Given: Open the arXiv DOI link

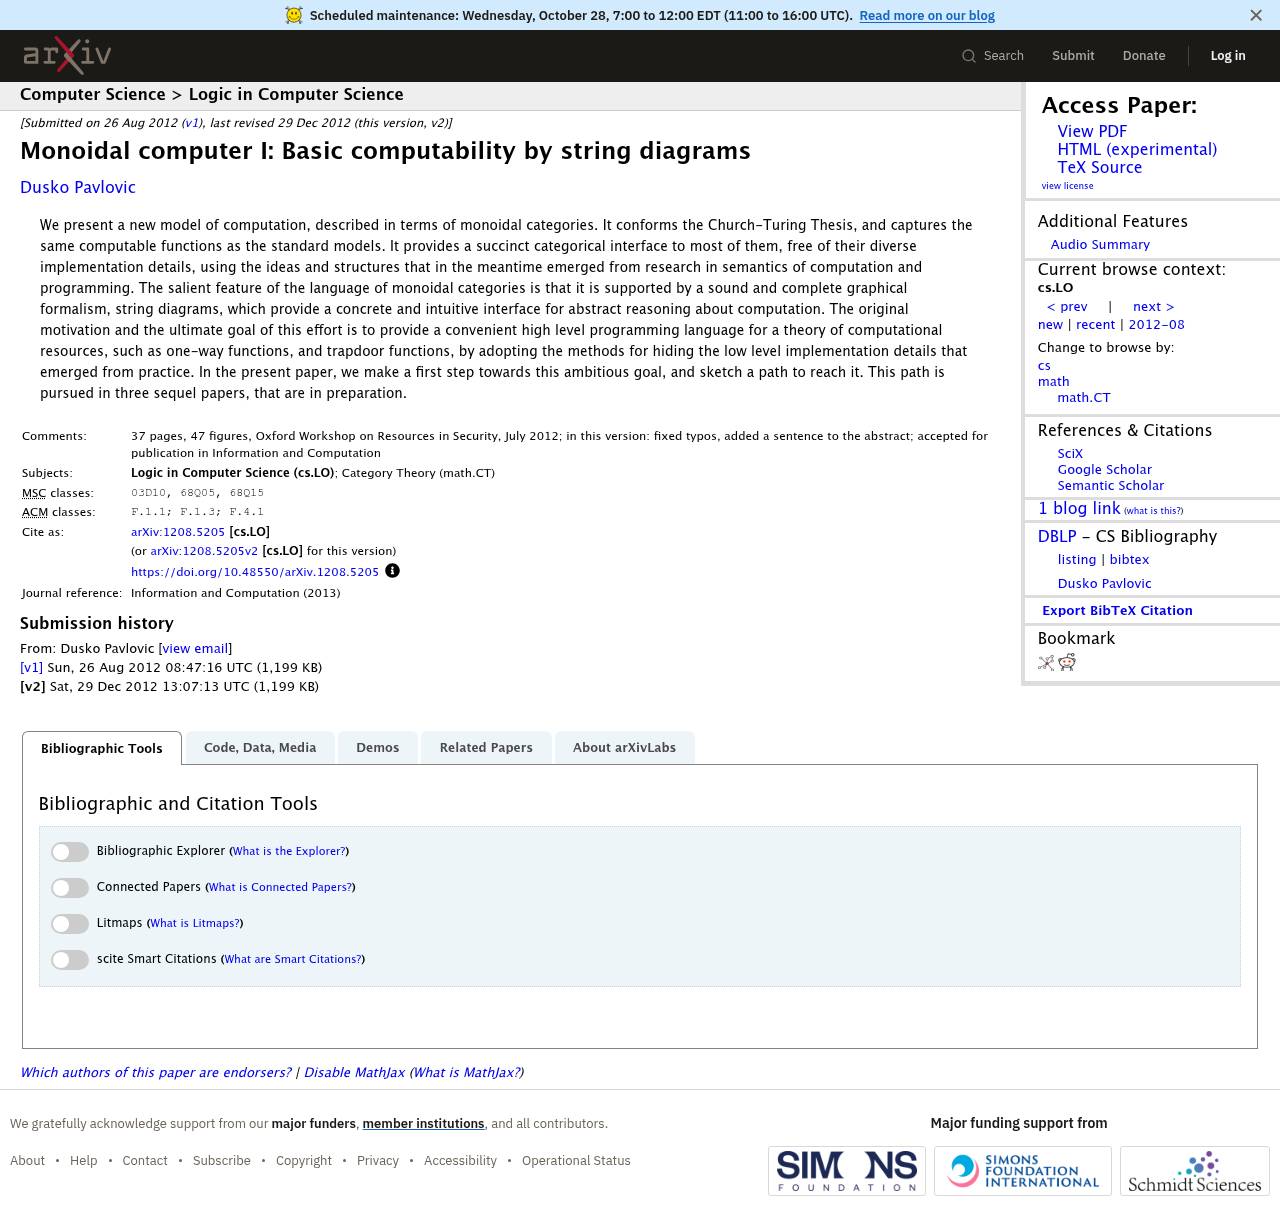Looking at the screenshot, I should (255, 572).
